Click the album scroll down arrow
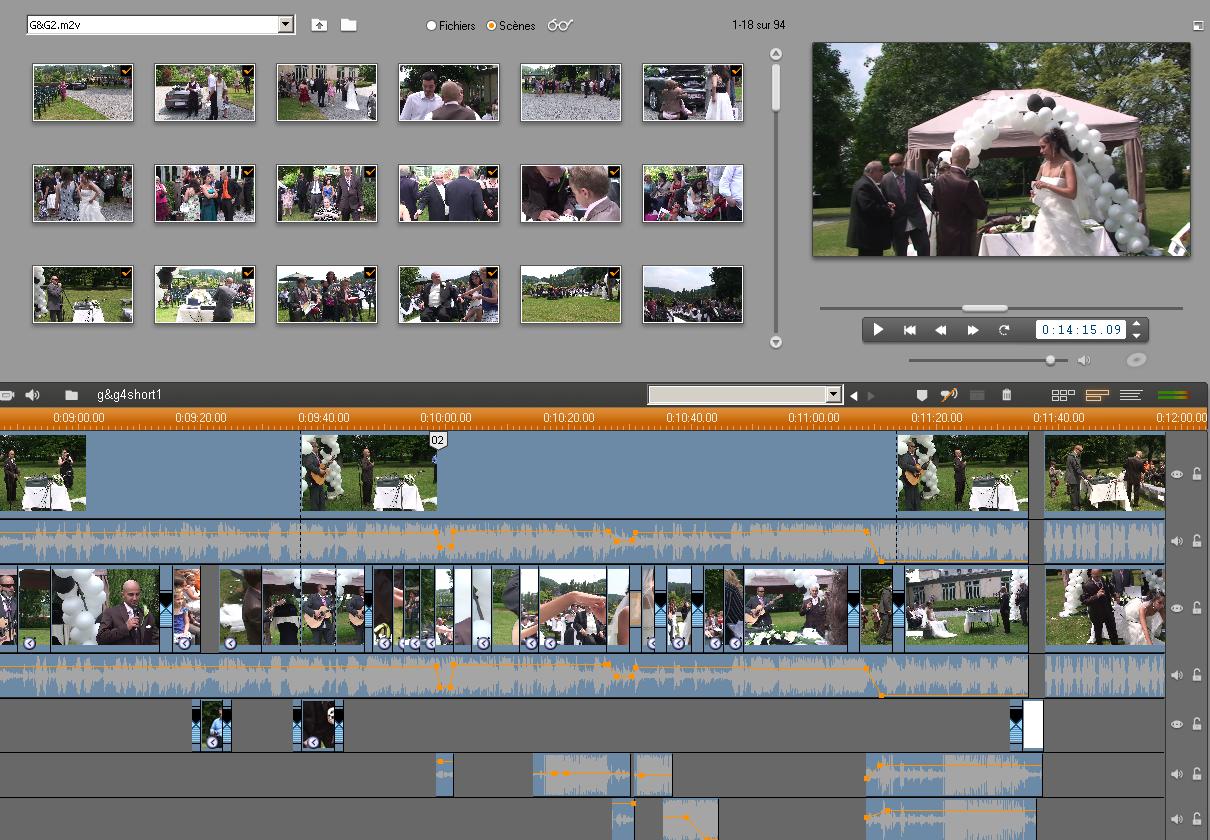This screenshot has width=1210, height=840. tap(776, 342)
